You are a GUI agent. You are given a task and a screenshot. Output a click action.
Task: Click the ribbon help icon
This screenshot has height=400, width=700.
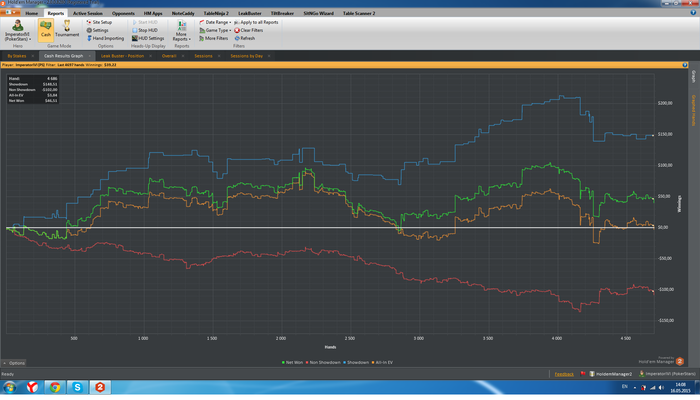693,13
